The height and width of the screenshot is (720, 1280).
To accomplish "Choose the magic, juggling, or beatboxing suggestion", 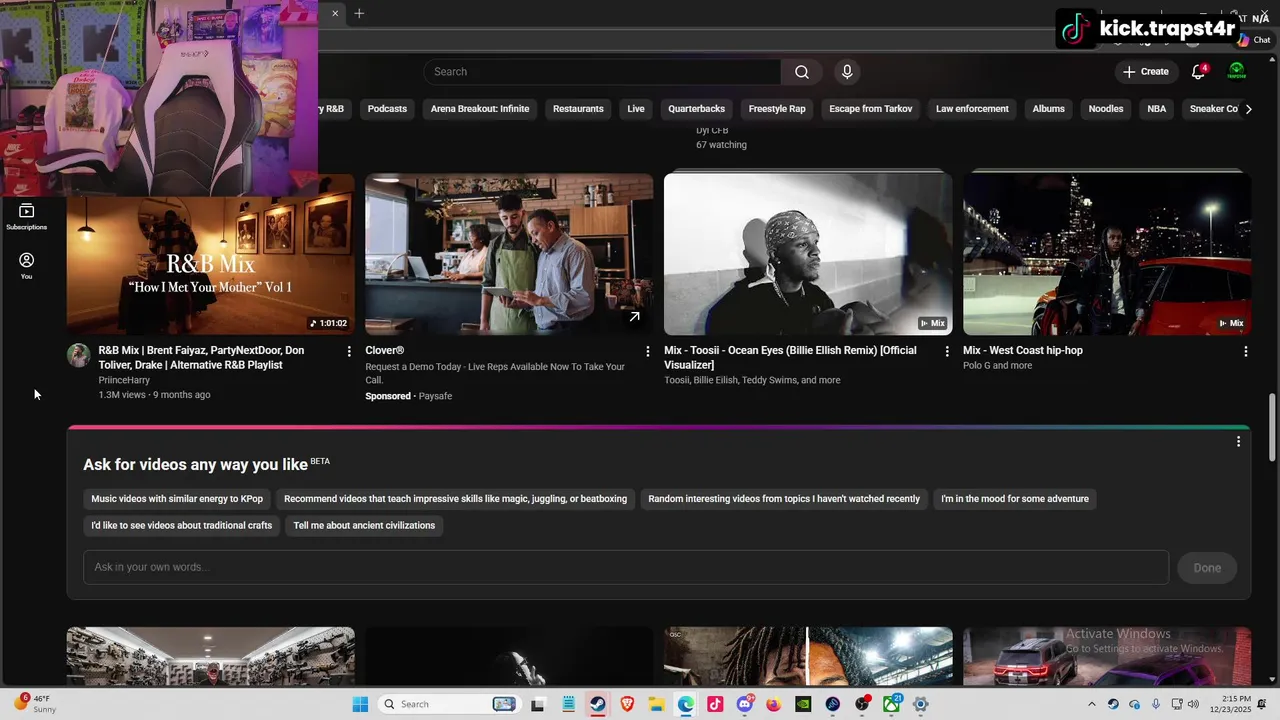I will (x=455, y=499).
